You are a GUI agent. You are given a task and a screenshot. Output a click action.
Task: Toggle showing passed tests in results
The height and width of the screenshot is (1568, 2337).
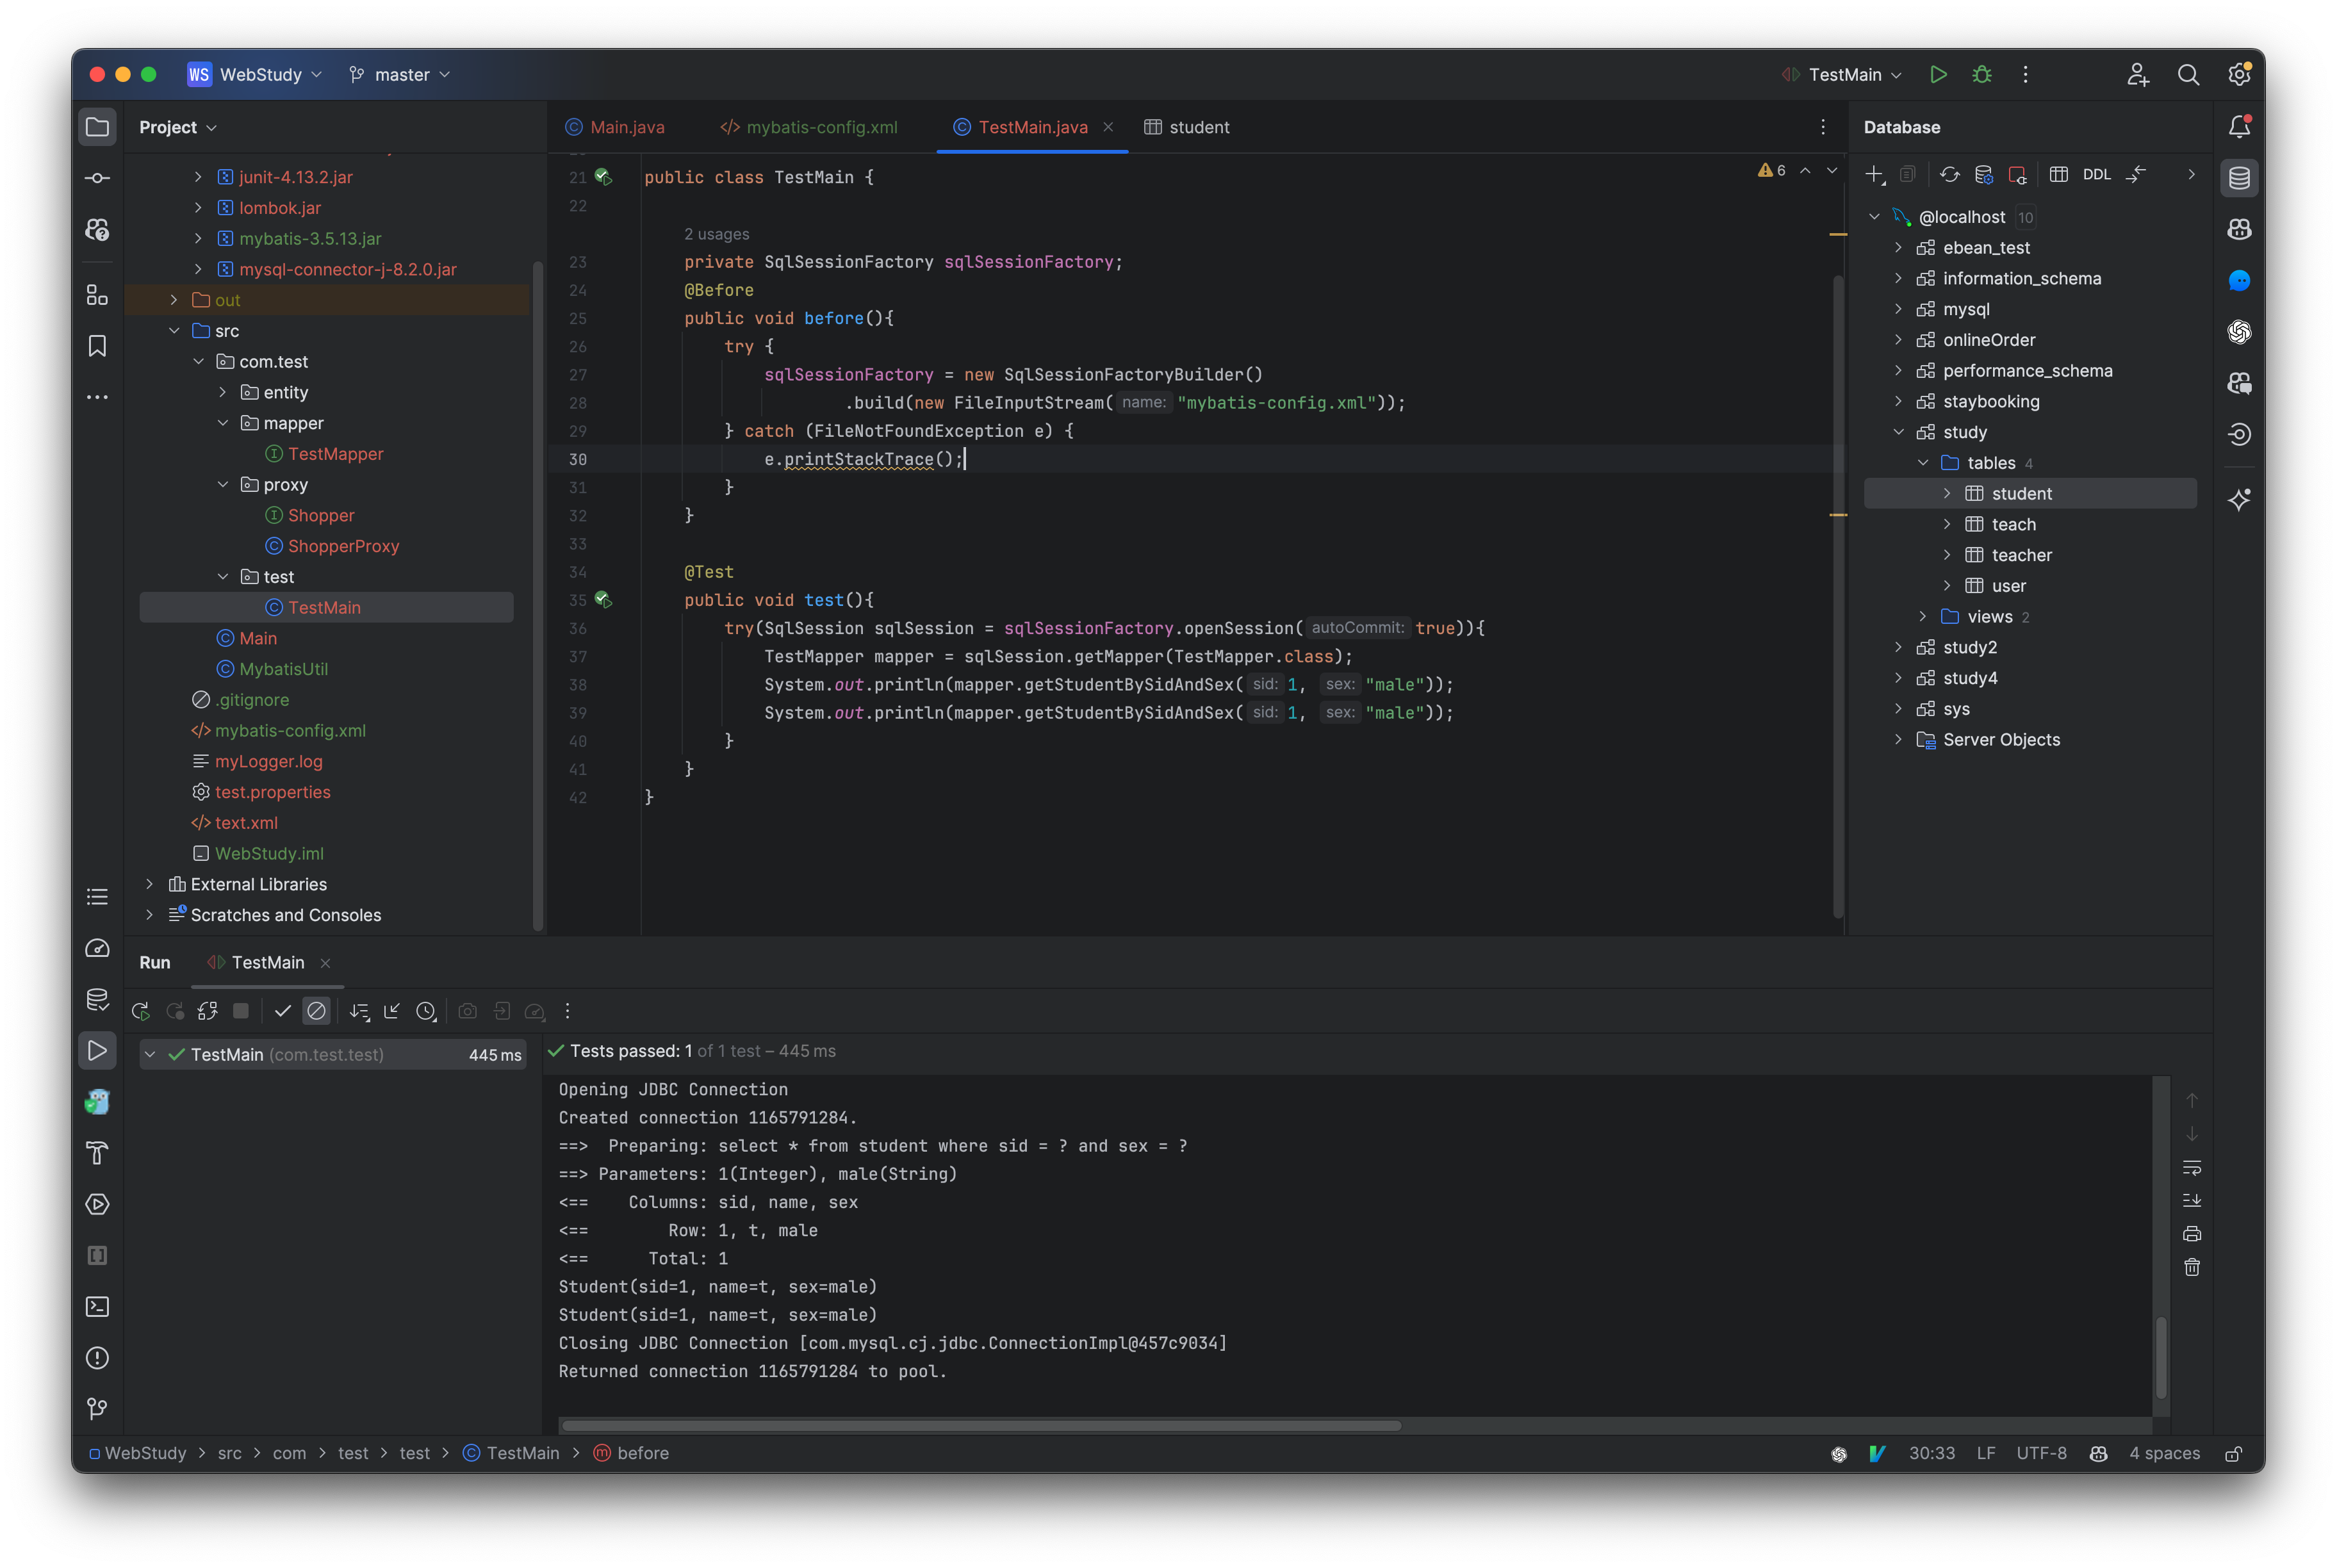283,1011
